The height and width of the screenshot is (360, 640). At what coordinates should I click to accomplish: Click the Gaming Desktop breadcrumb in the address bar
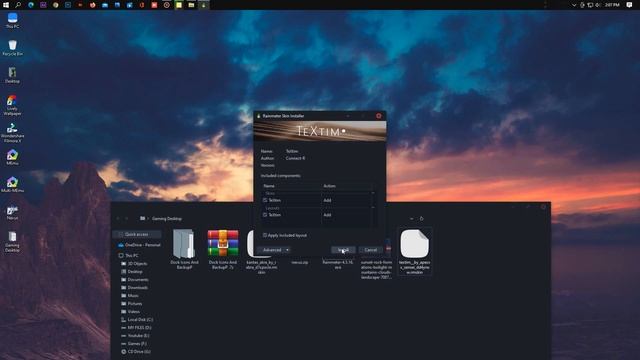[x=167, y=219]
